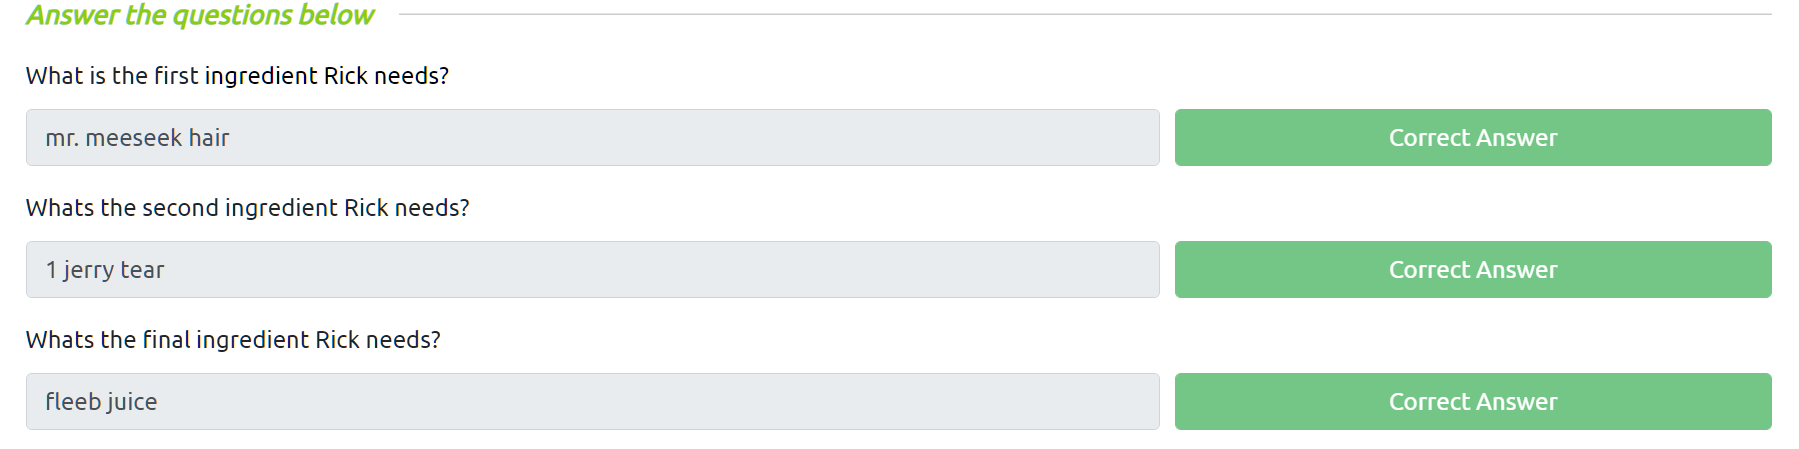This screenshot has width=1799, height=449.
Task: Click the word "Rick" in the first question
Action: (x=345, y=76)
